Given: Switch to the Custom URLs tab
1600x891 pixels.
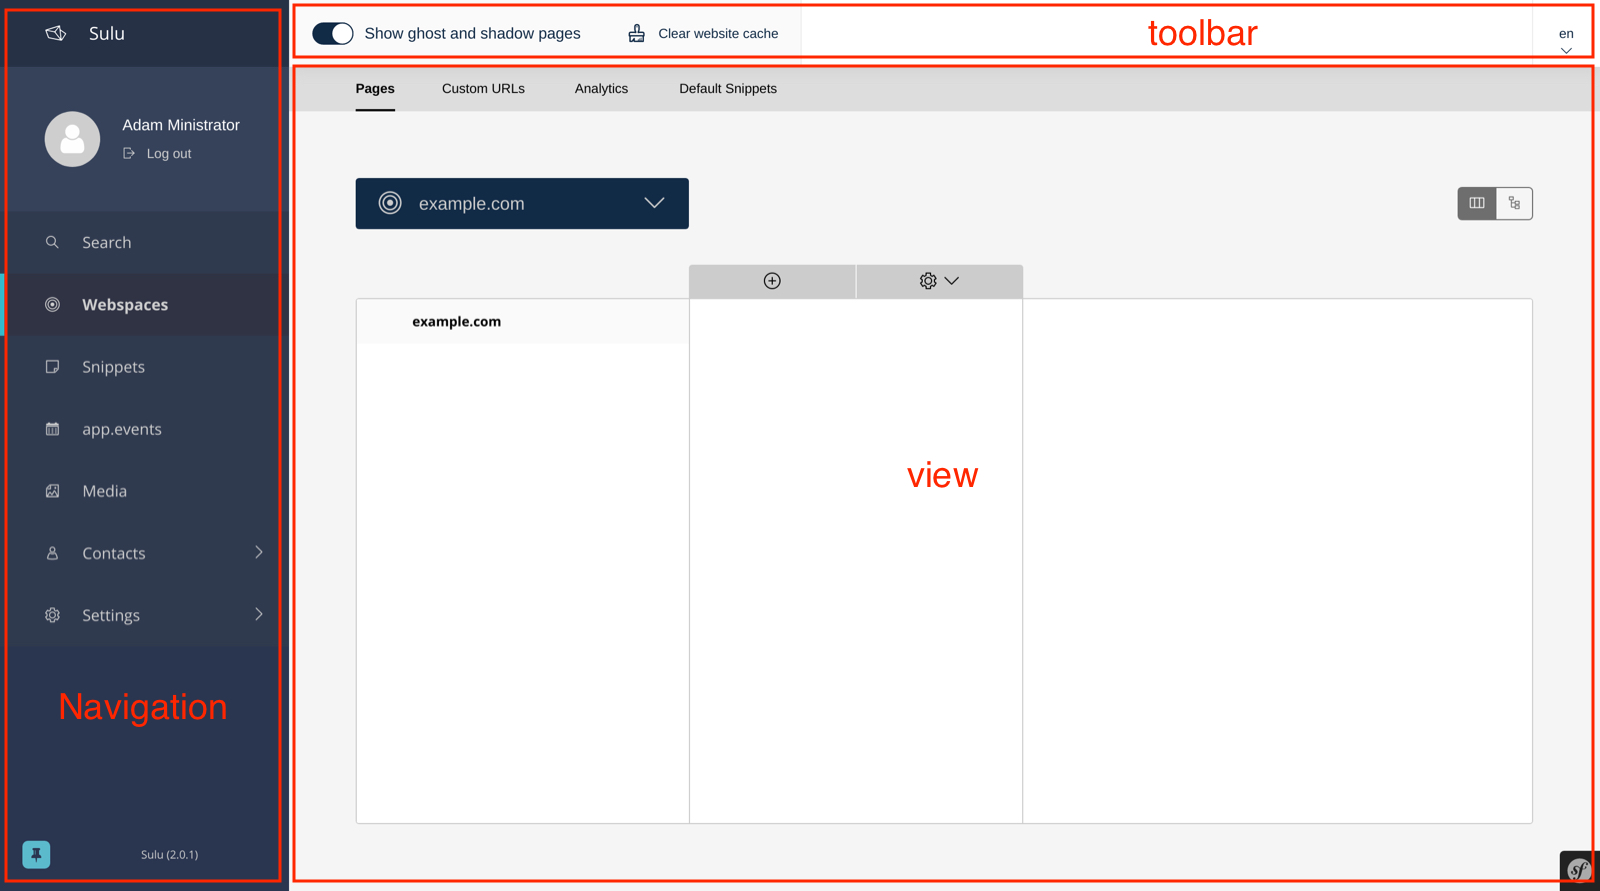Looking at the screenshot, I should coord(483,89).
